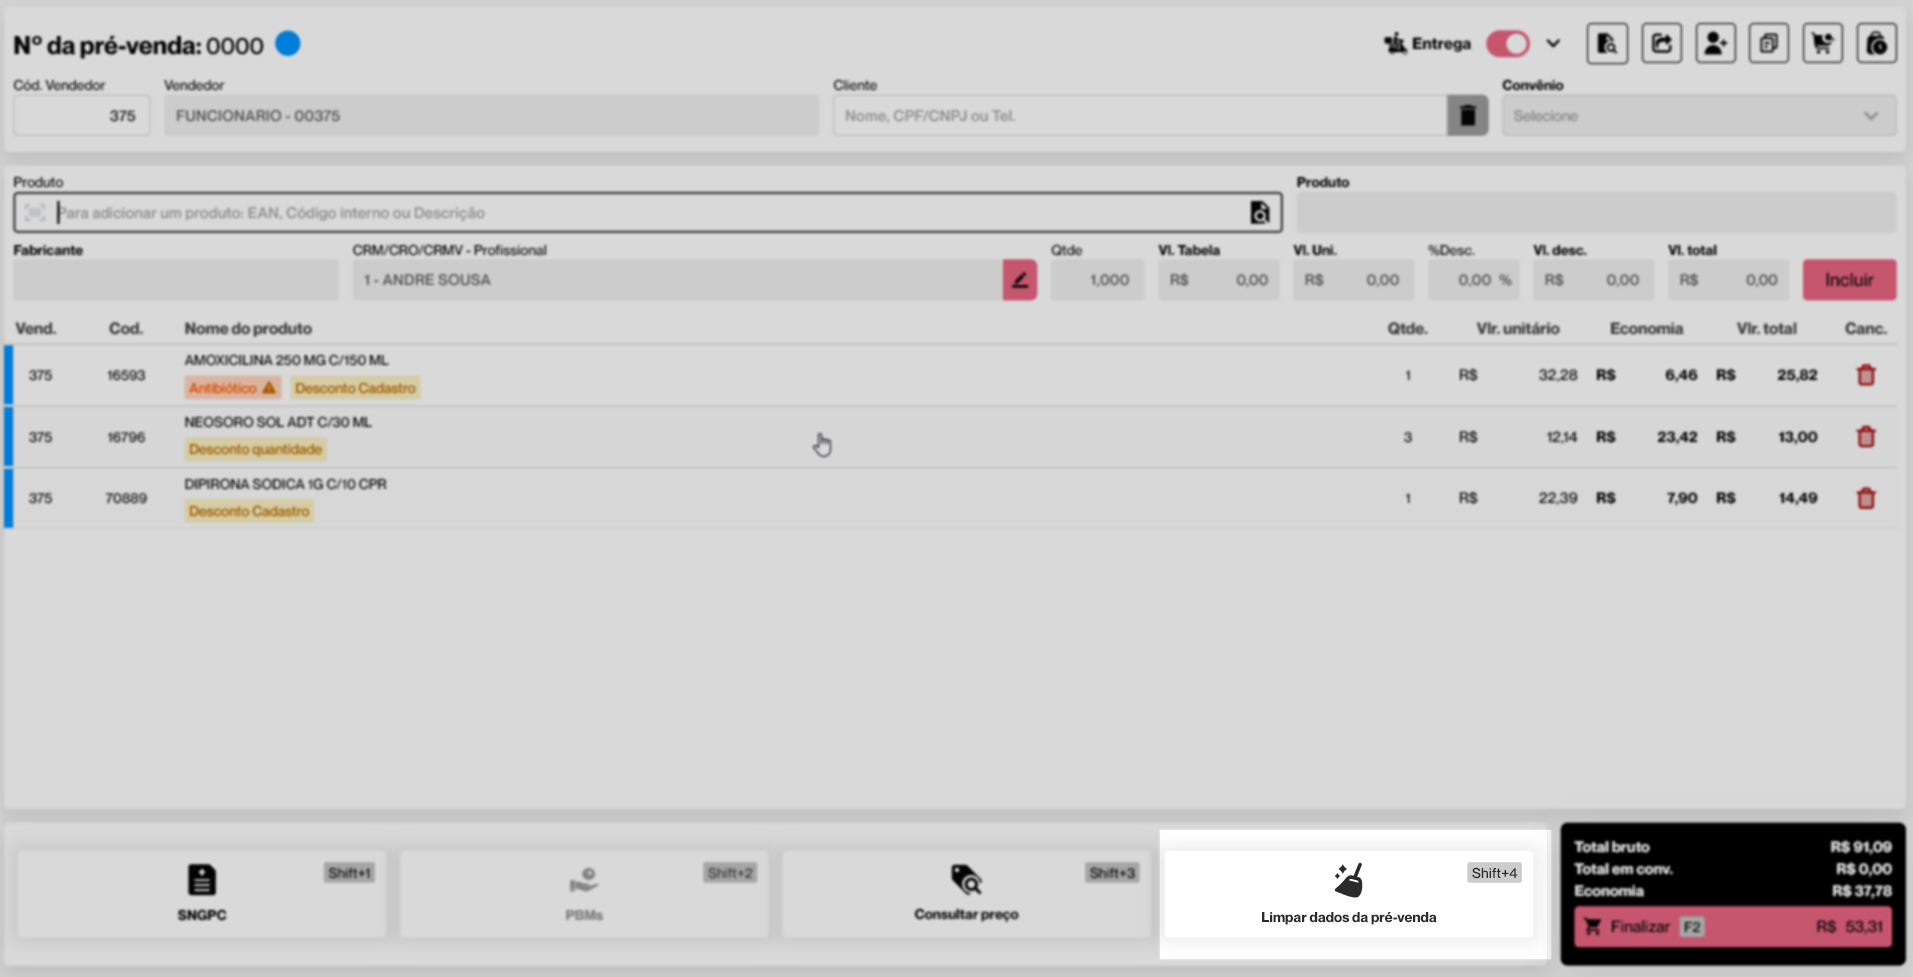Image resolution: width=1913 pixels, height=977 pixels.
Task: Click the Desconto quantidade tag
Action: click(255, 450)
